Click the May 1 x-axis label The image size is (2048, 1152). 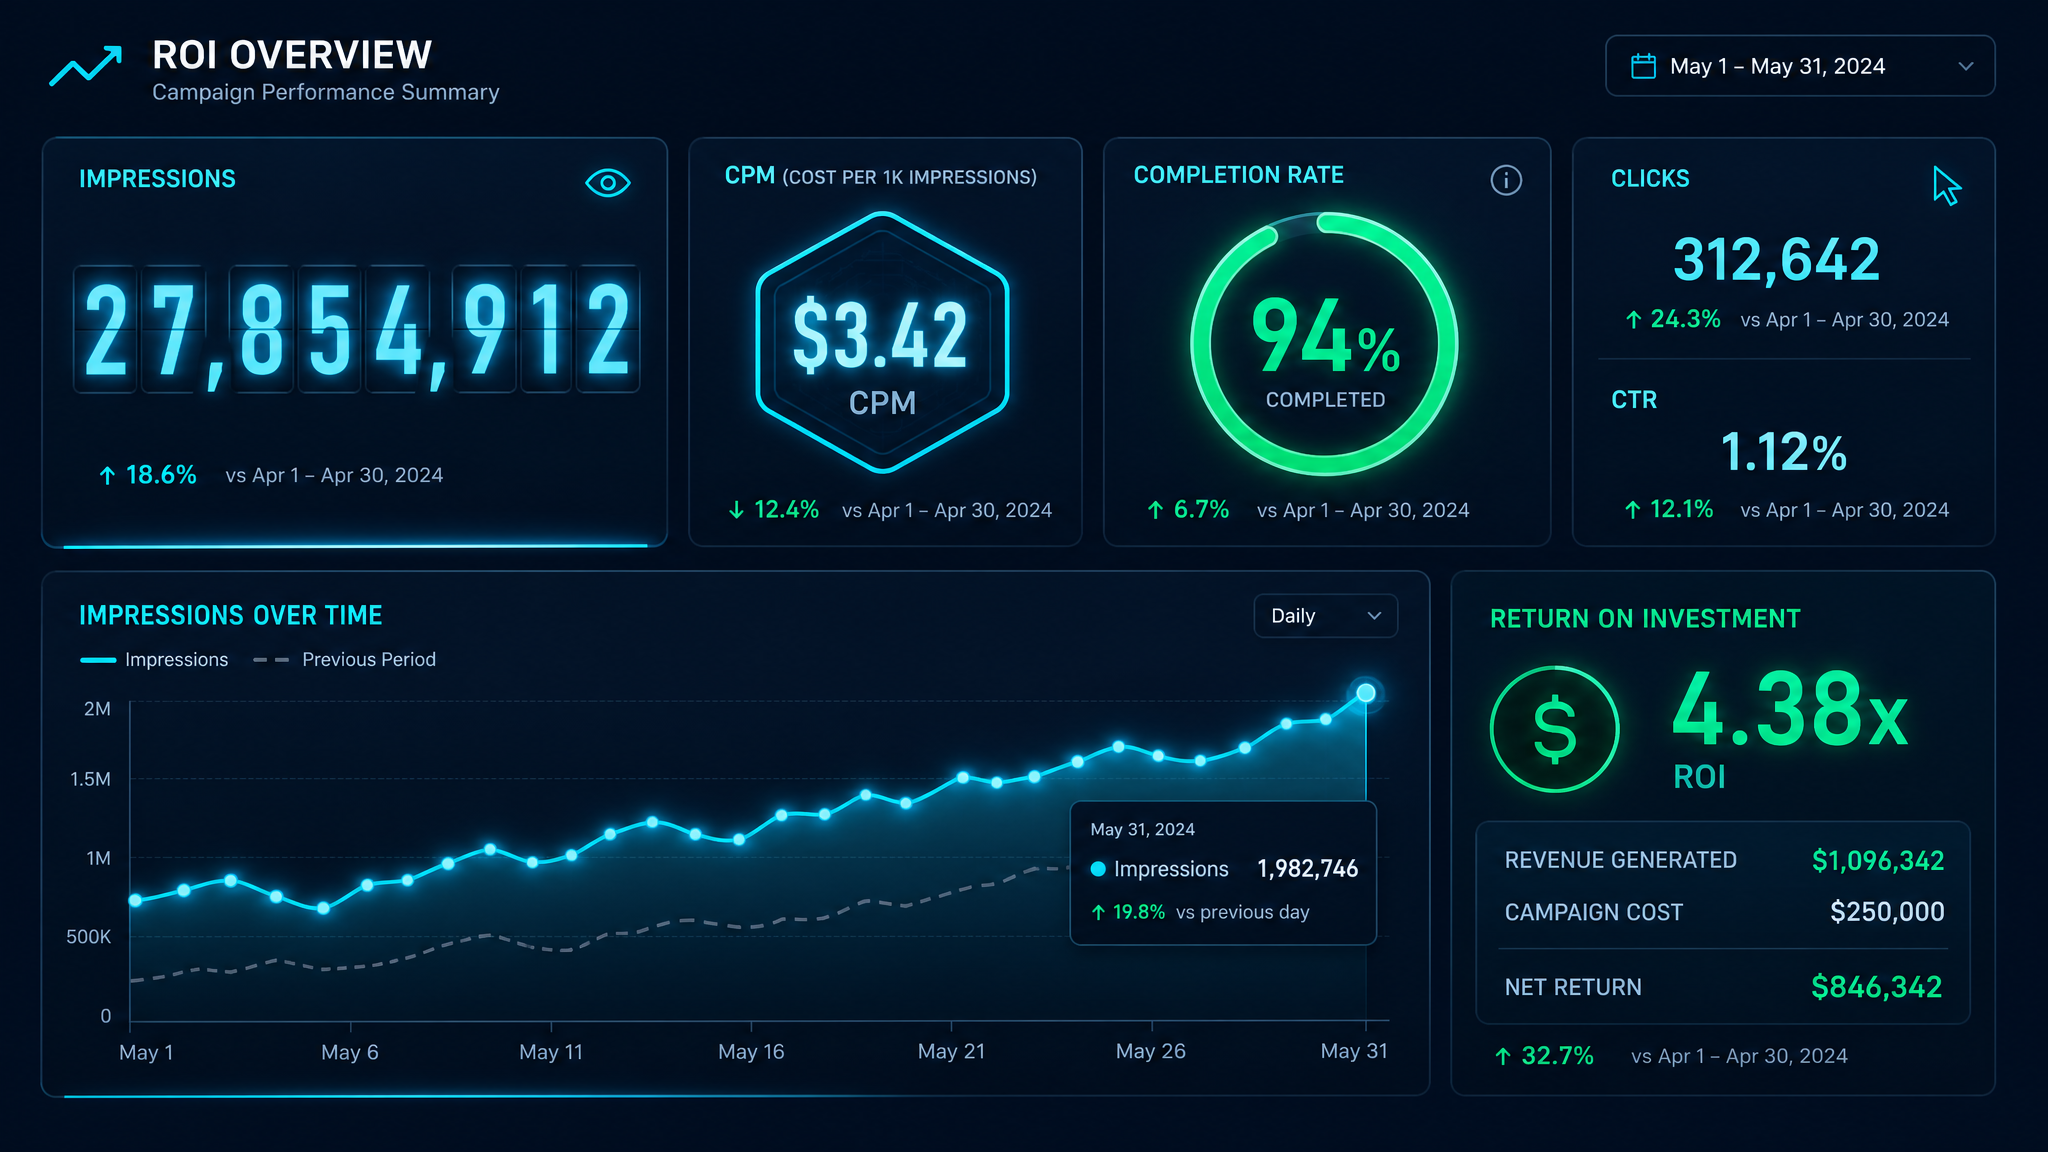pos(146,1052)
